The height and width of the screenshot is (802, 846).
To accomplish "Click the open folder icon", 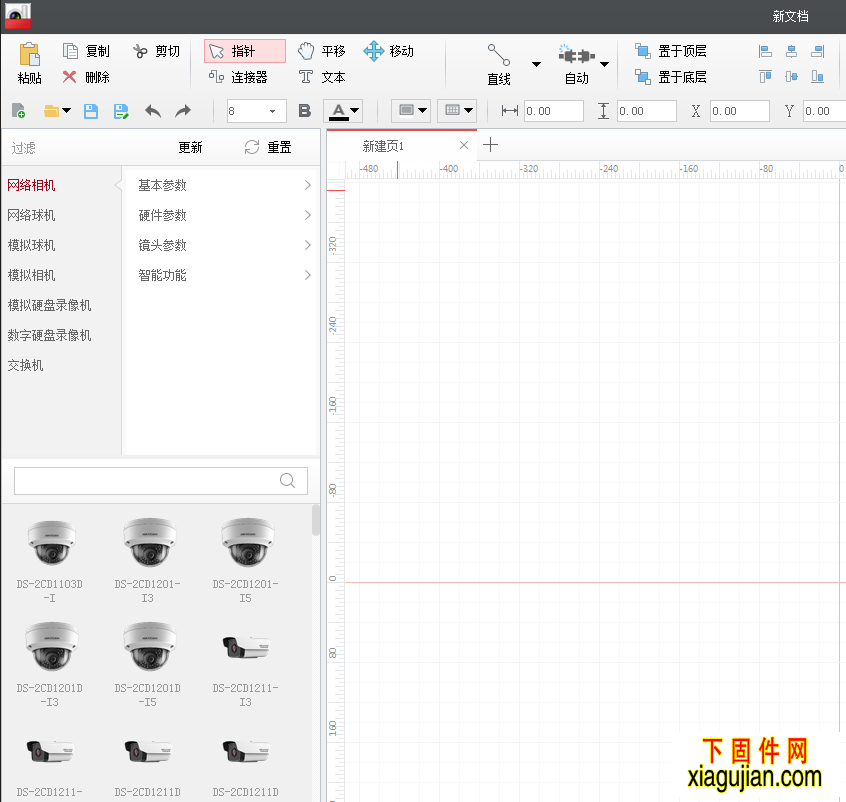I will tap(51, 111).
